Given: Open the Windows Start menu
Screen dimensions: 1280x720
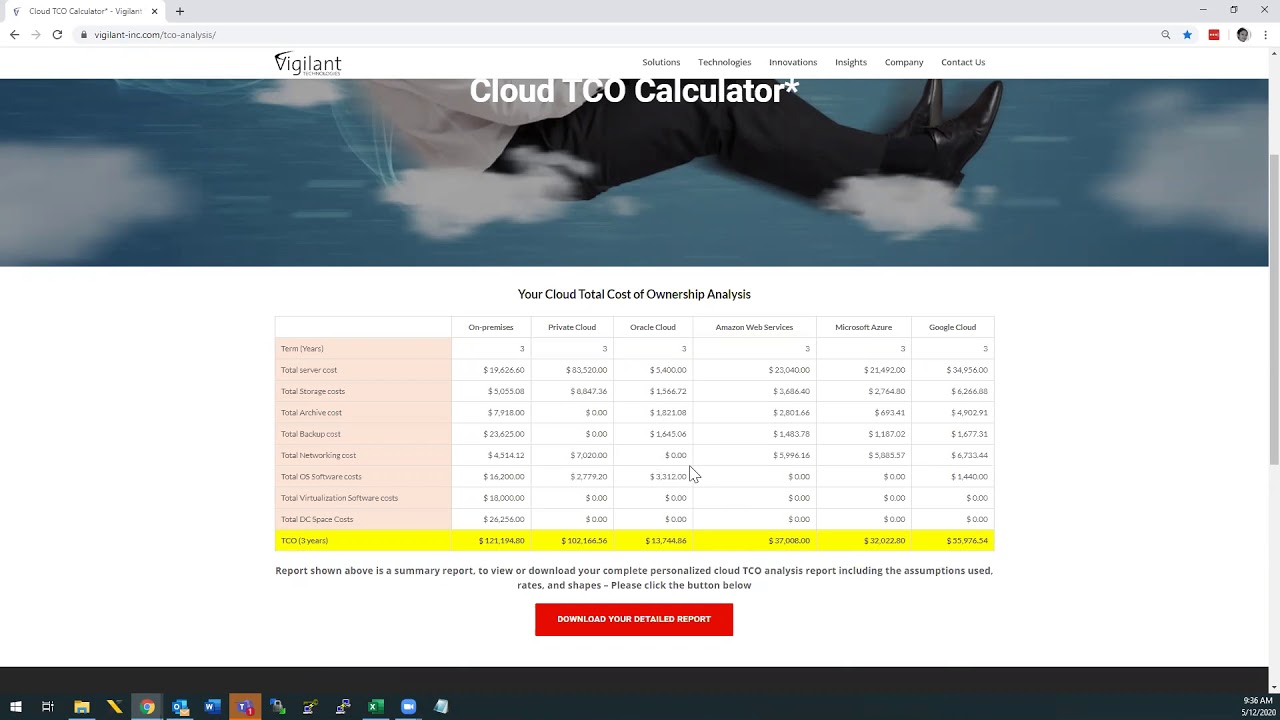Looking at the screenshot, I should point(15,707).
